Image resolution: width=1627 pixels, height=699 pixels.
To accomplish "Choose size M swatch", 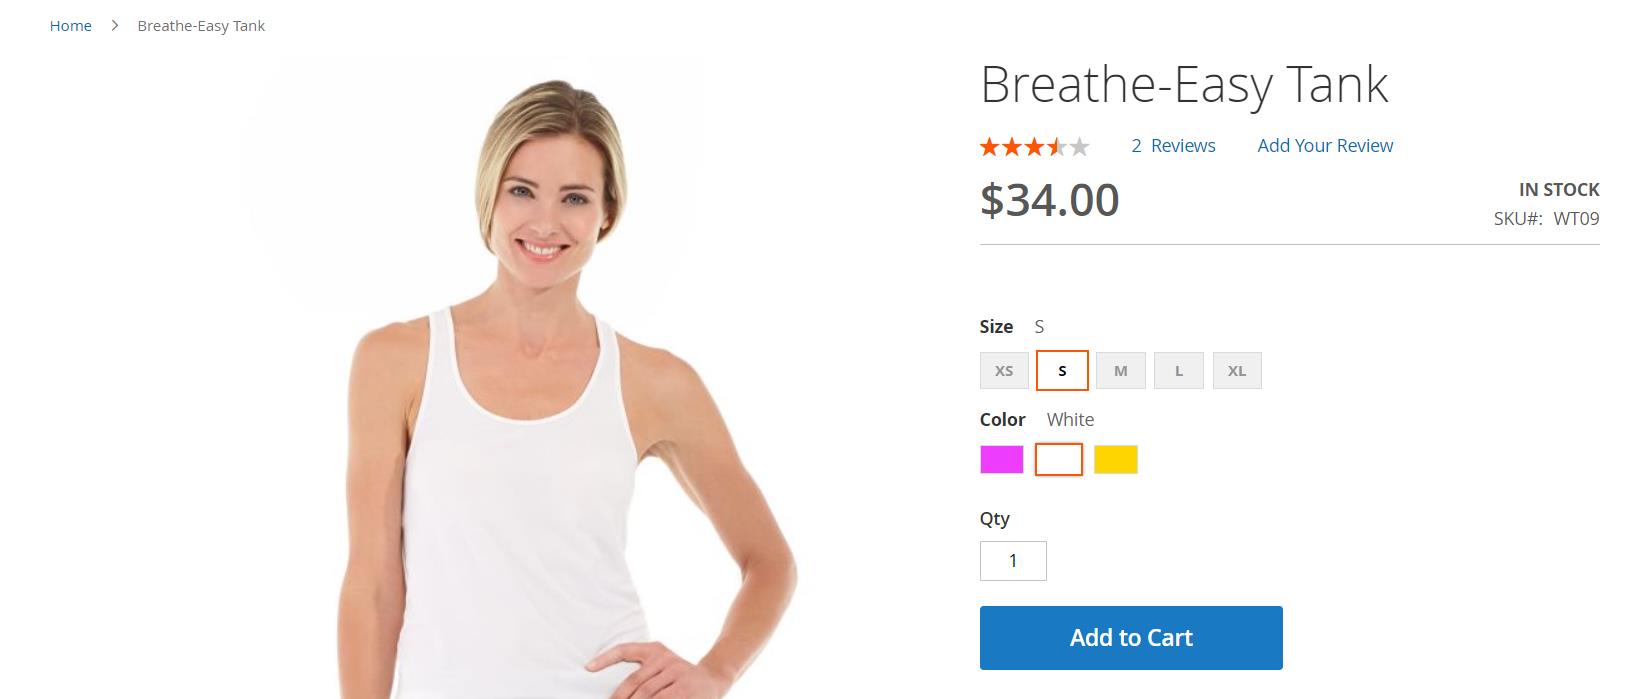I will pyautogui.click(x=1120, y=371).
